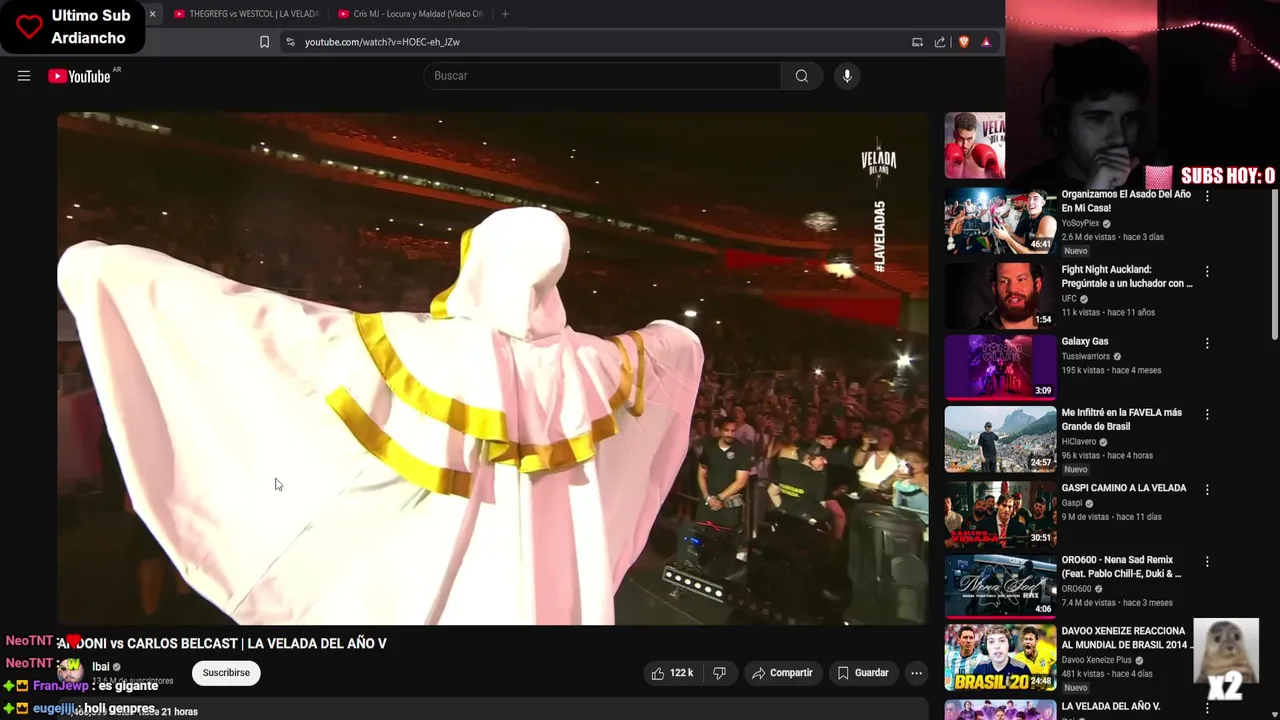Open options for Organizamos El Asado video
1280x720 pixels.
click(1207, 197)
